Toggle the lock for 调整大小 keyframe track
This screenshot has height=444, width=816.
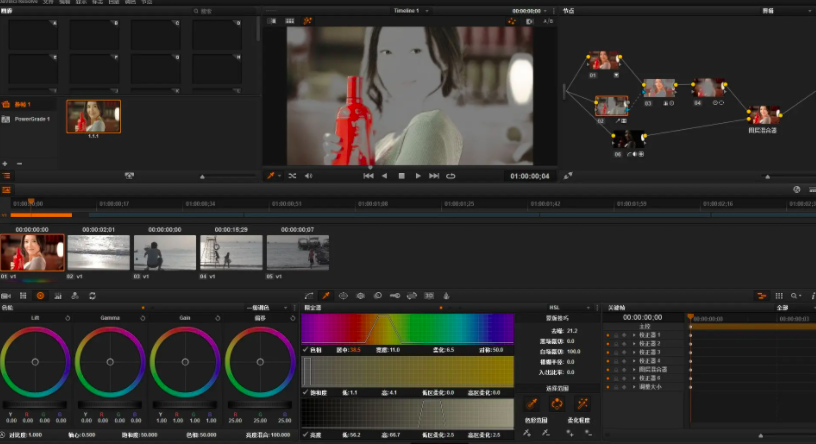click(x=616, y=387)
